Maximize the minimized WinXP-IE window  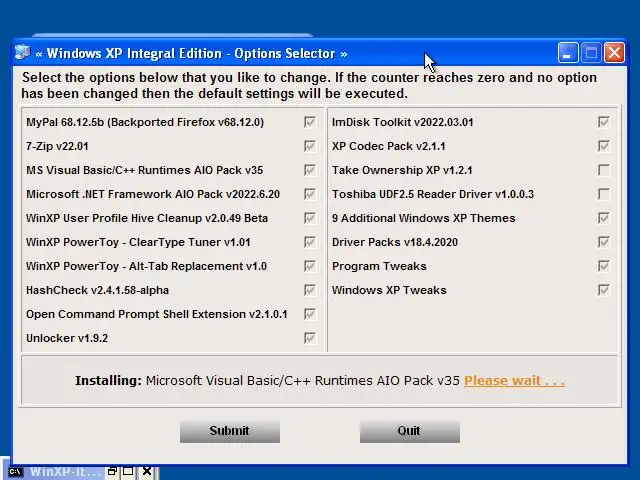128,471
